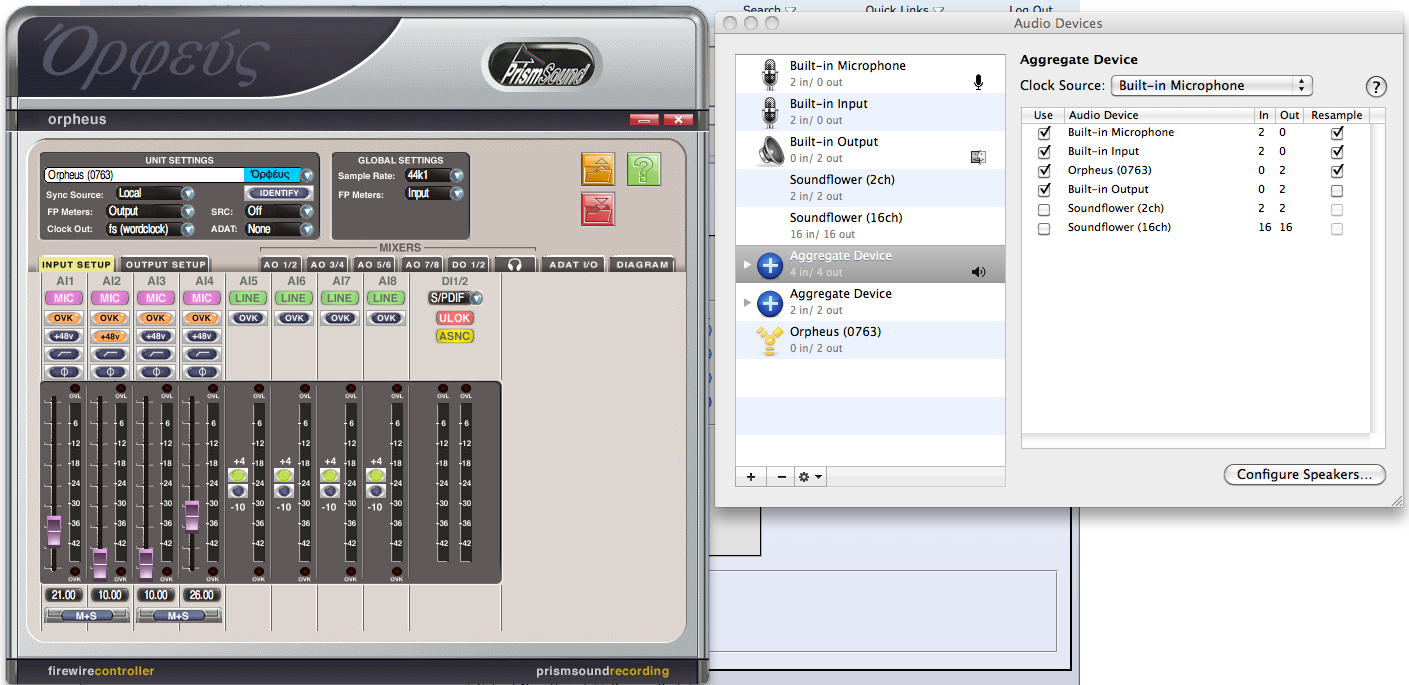Click Configure Speakers button
The height and width of the screenshot is (685, 1409).
1305,475
